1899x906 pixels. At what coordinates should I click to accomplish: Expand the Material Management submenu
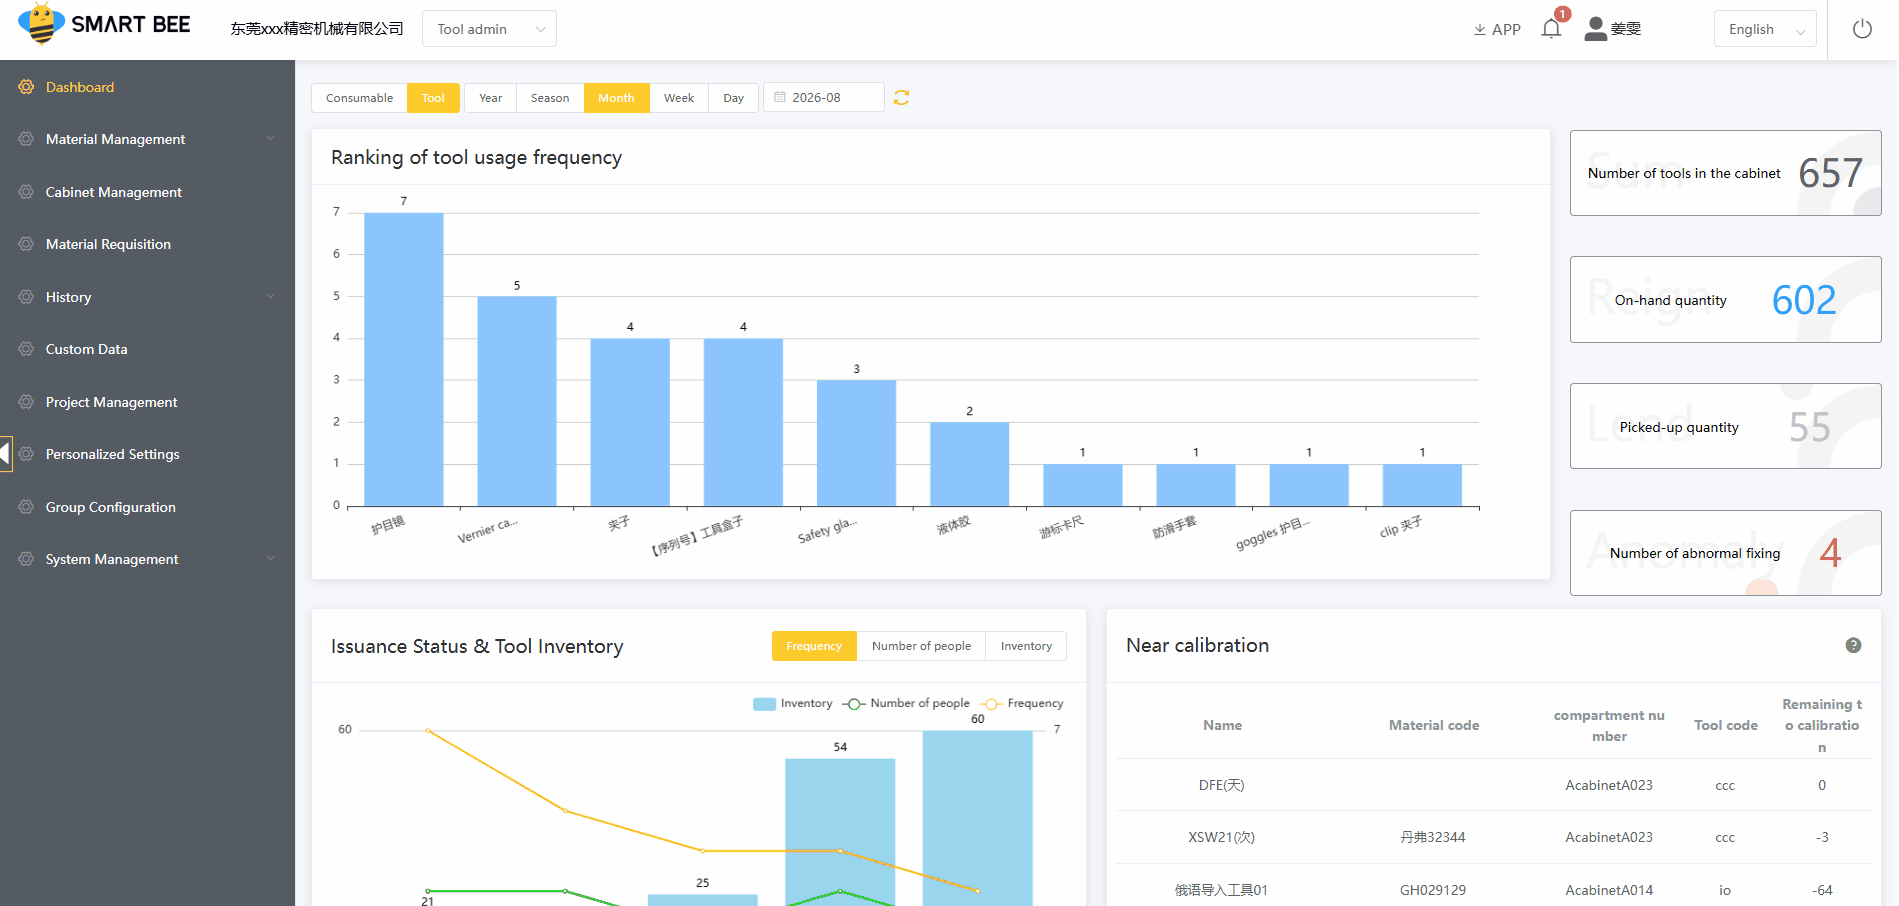[147, 139]
